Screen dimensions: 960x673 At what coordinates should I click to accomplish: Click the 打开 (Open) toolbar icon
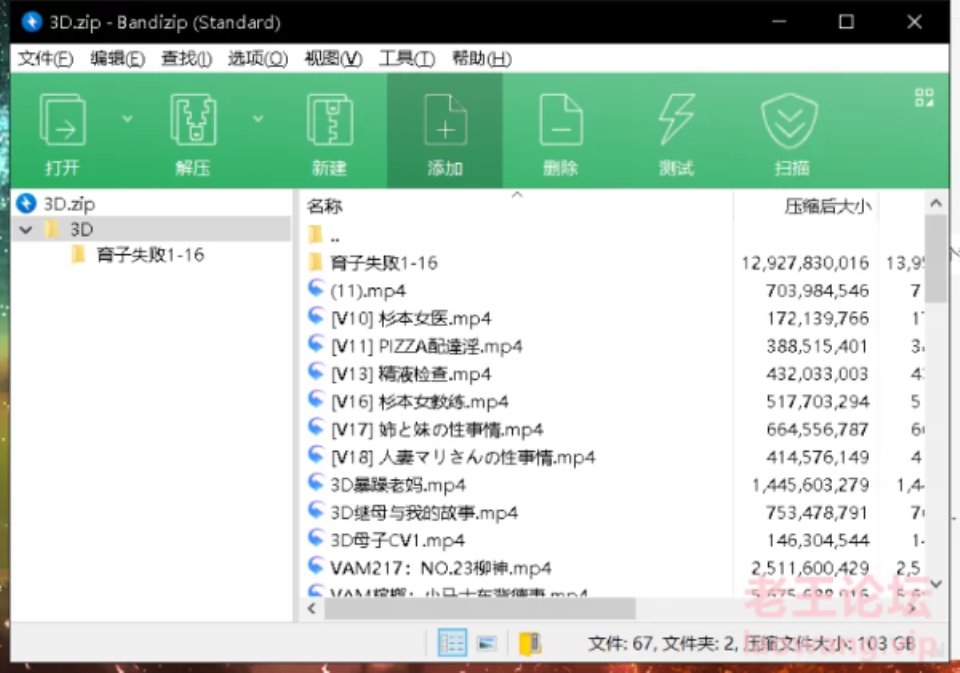[x=62, y=120]
